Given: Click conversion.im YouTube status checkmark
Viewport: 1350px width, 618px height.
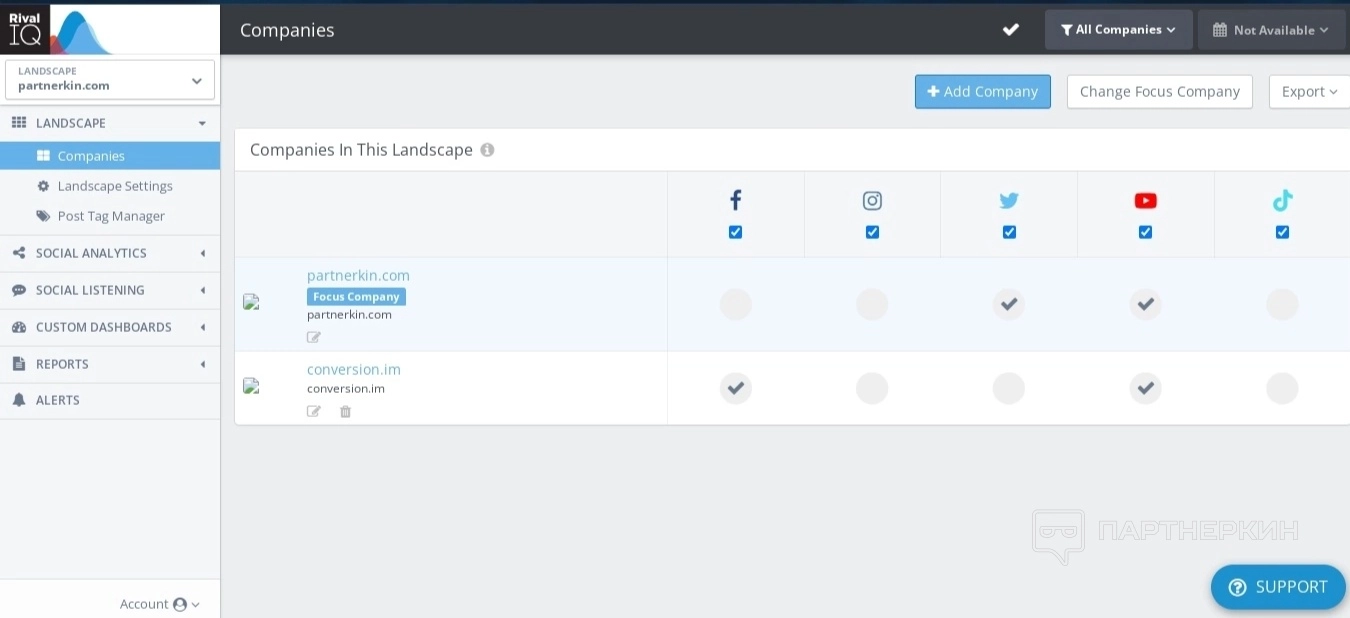Looking at the screenshot, I should [1146, 388].
